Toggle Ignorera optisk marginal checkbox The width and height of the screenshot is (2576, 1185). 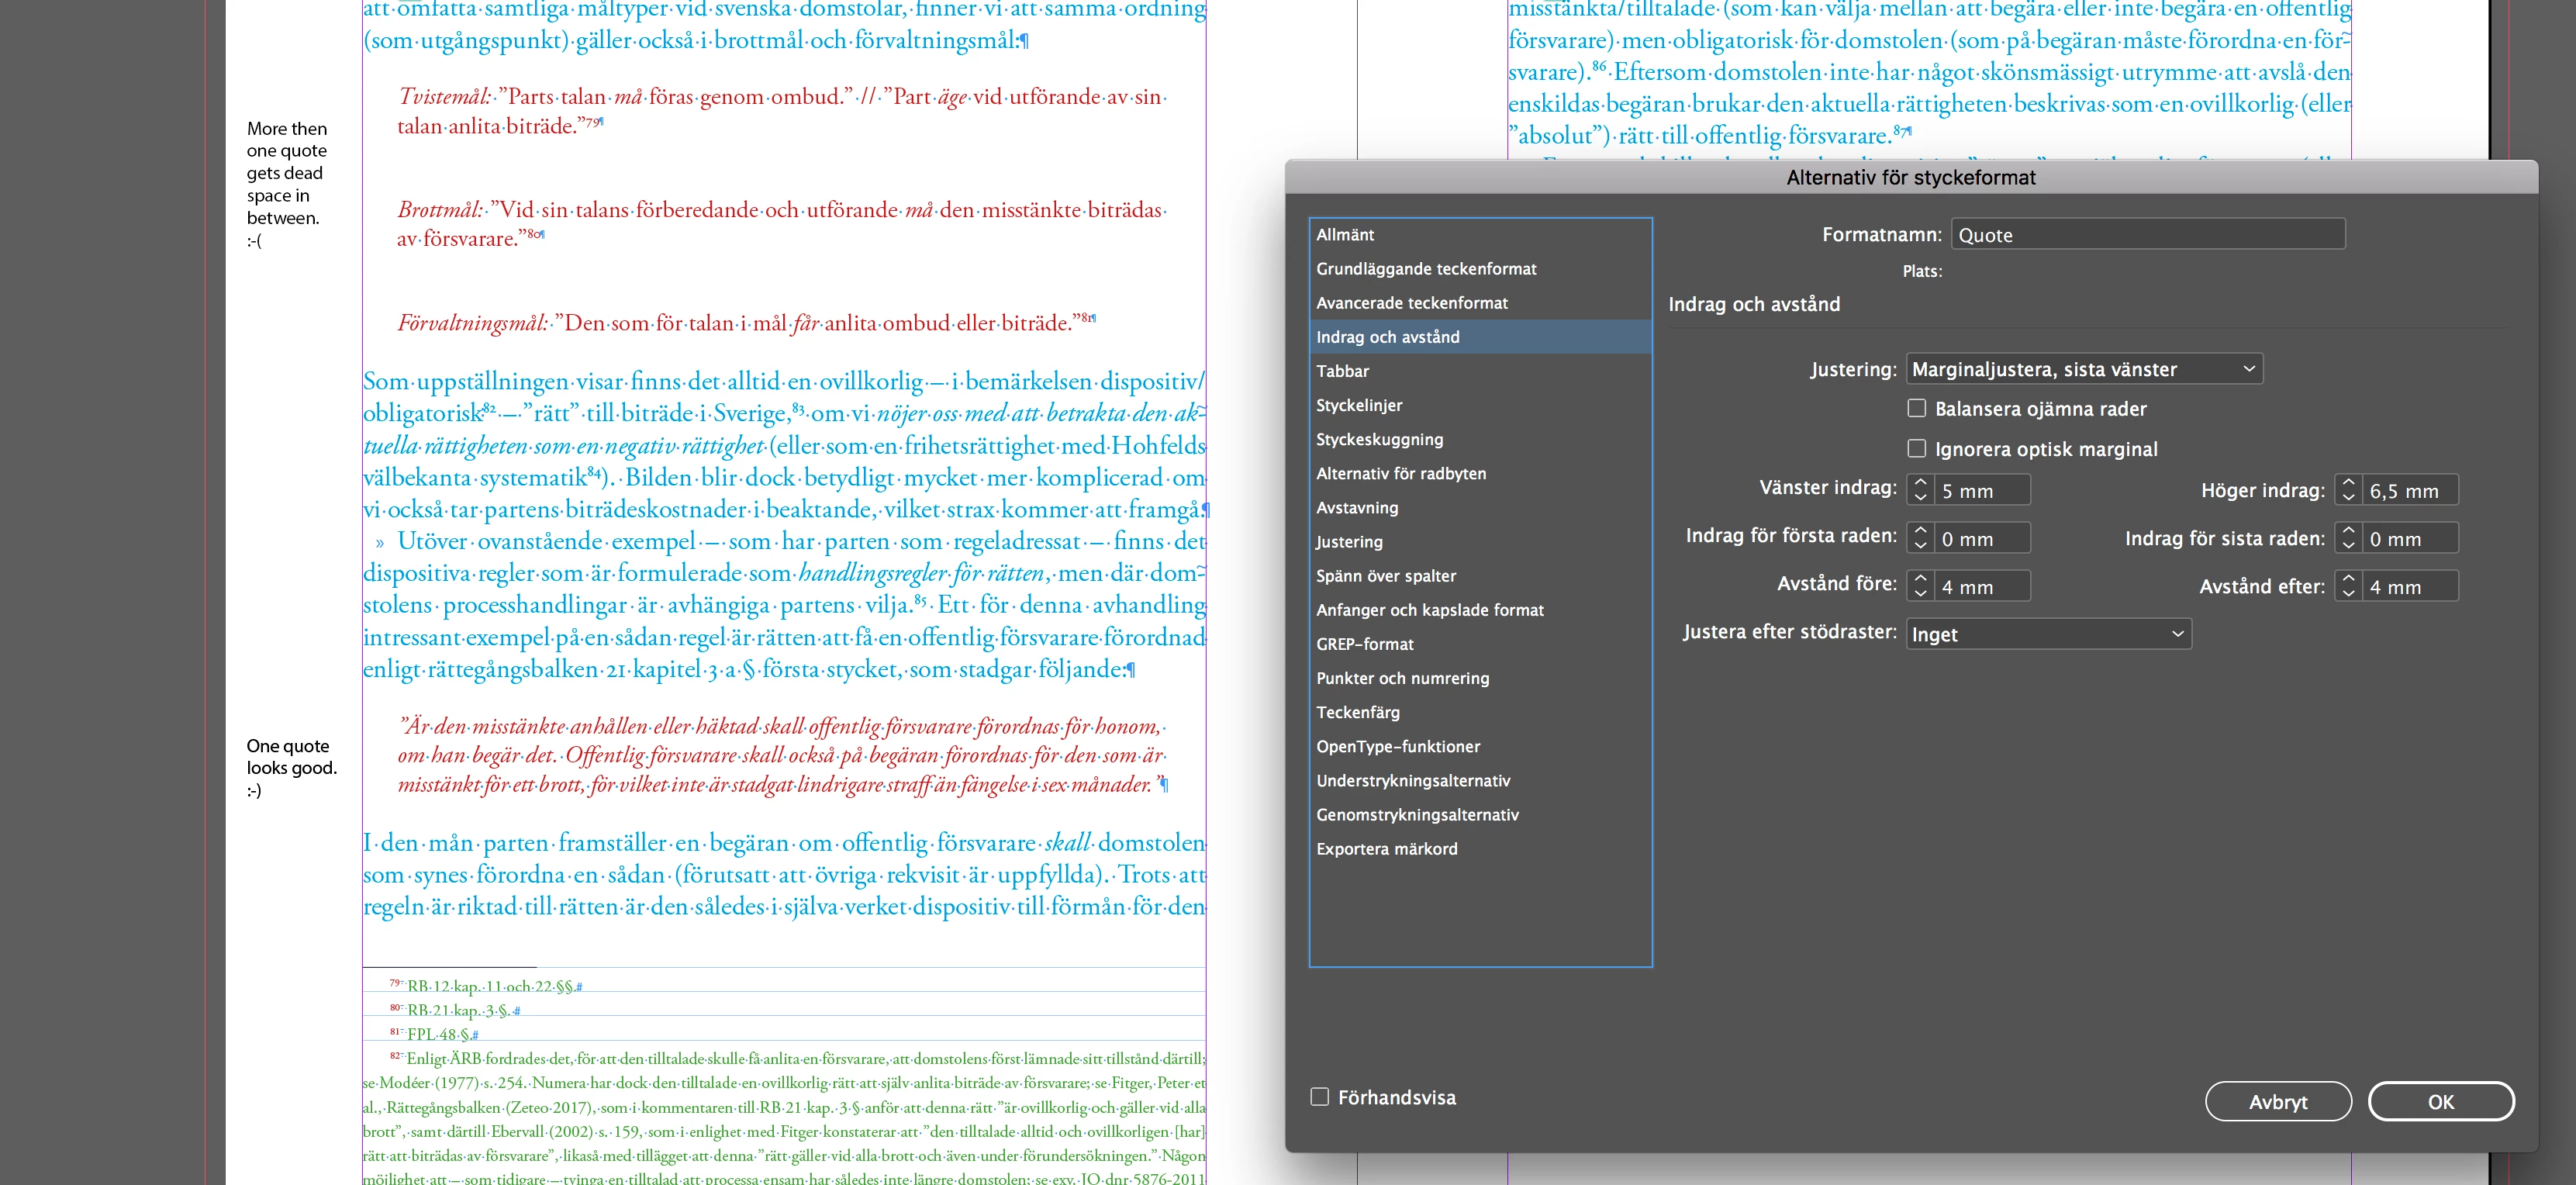point(1916,449)
